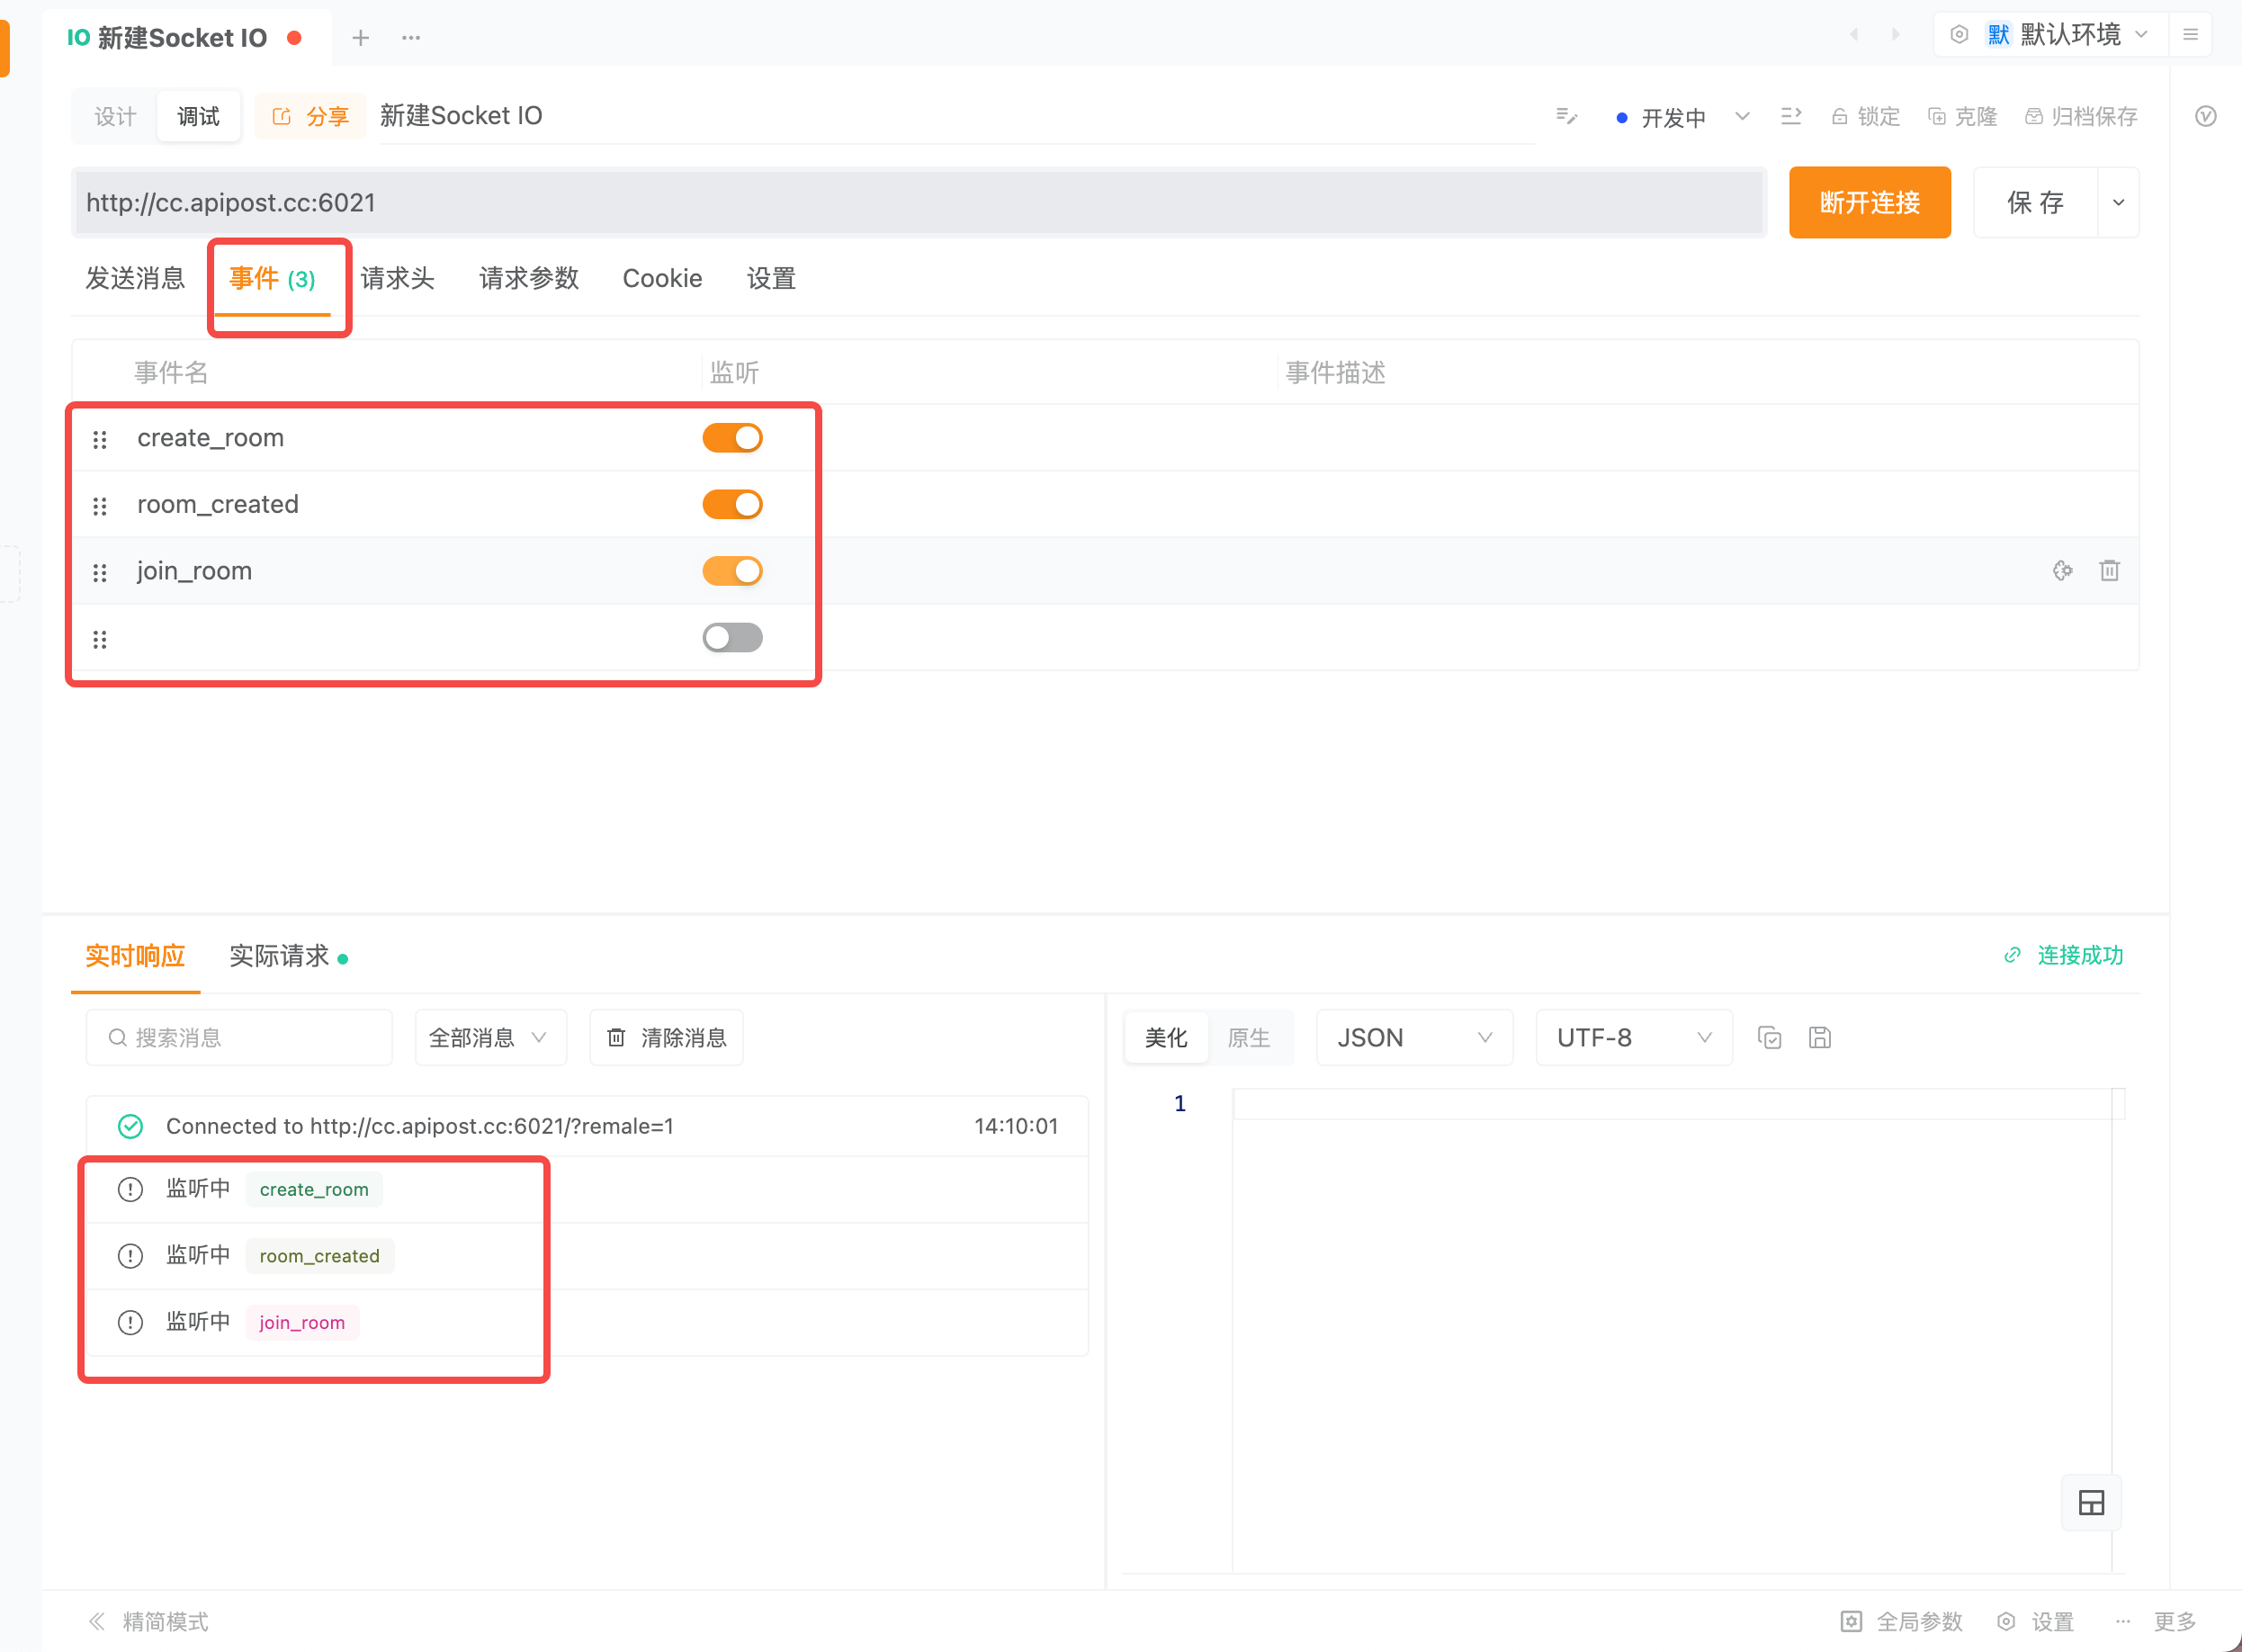Open a new tab with plus icon

[360, 38]
